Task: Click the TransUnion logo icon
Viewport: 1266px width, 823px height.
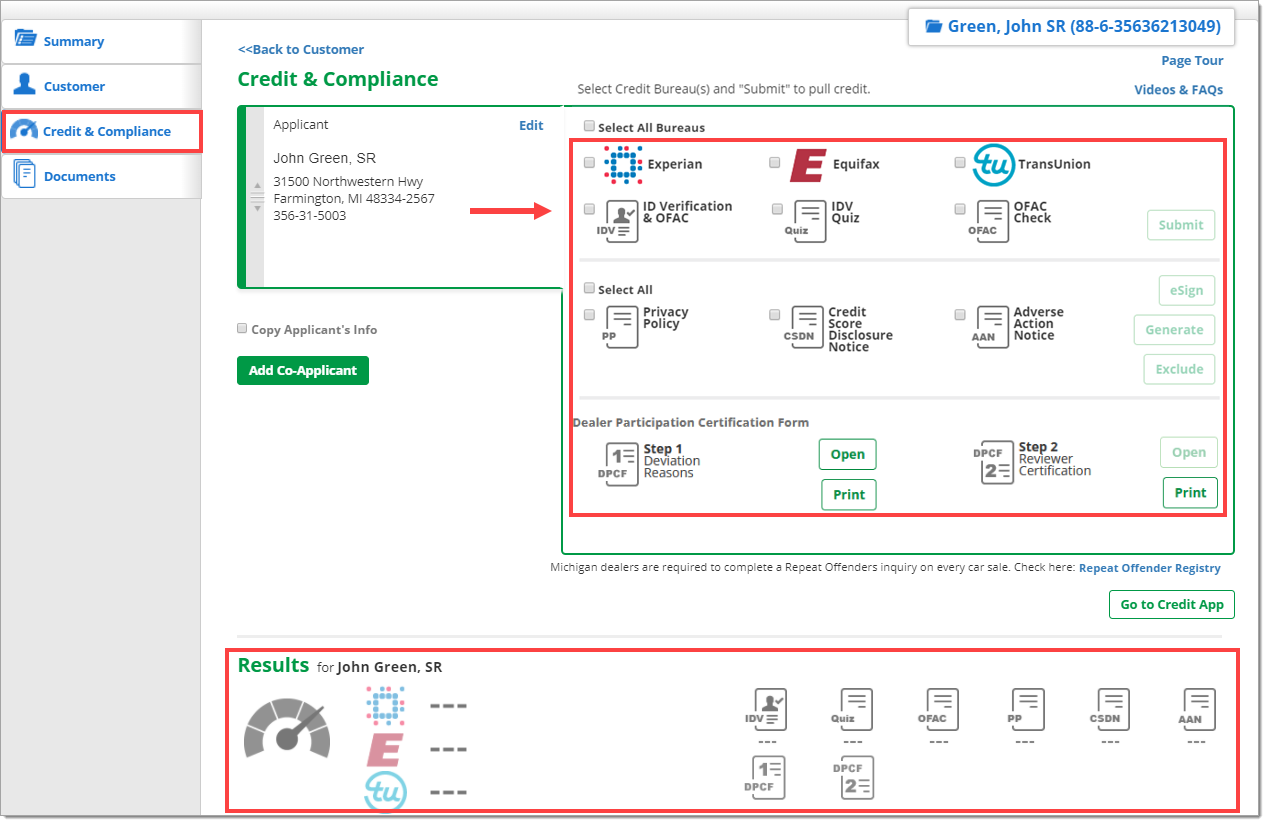Action: tap(993, 164)
